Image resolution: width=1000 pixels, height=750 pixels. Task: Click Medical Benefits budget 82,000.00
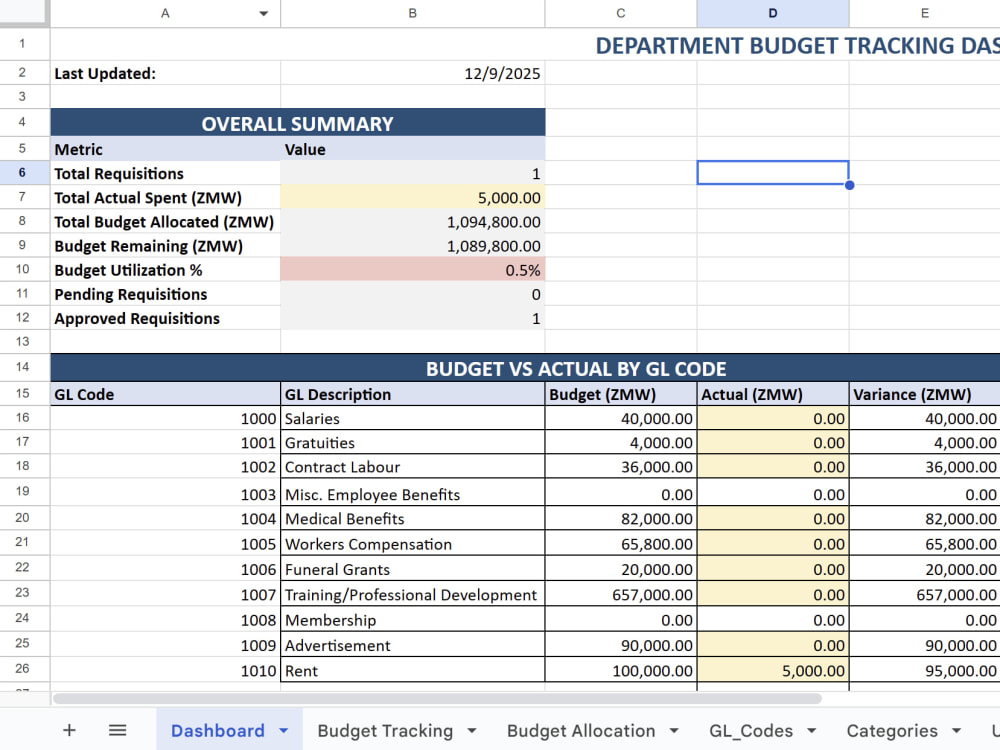click(621, 518)
